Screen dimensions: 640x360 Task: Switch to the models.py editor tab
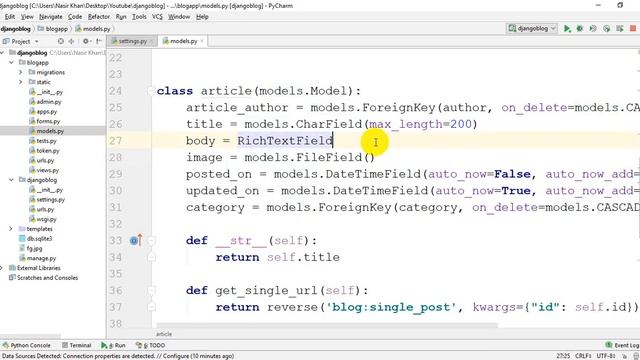[x=183, y=41]
